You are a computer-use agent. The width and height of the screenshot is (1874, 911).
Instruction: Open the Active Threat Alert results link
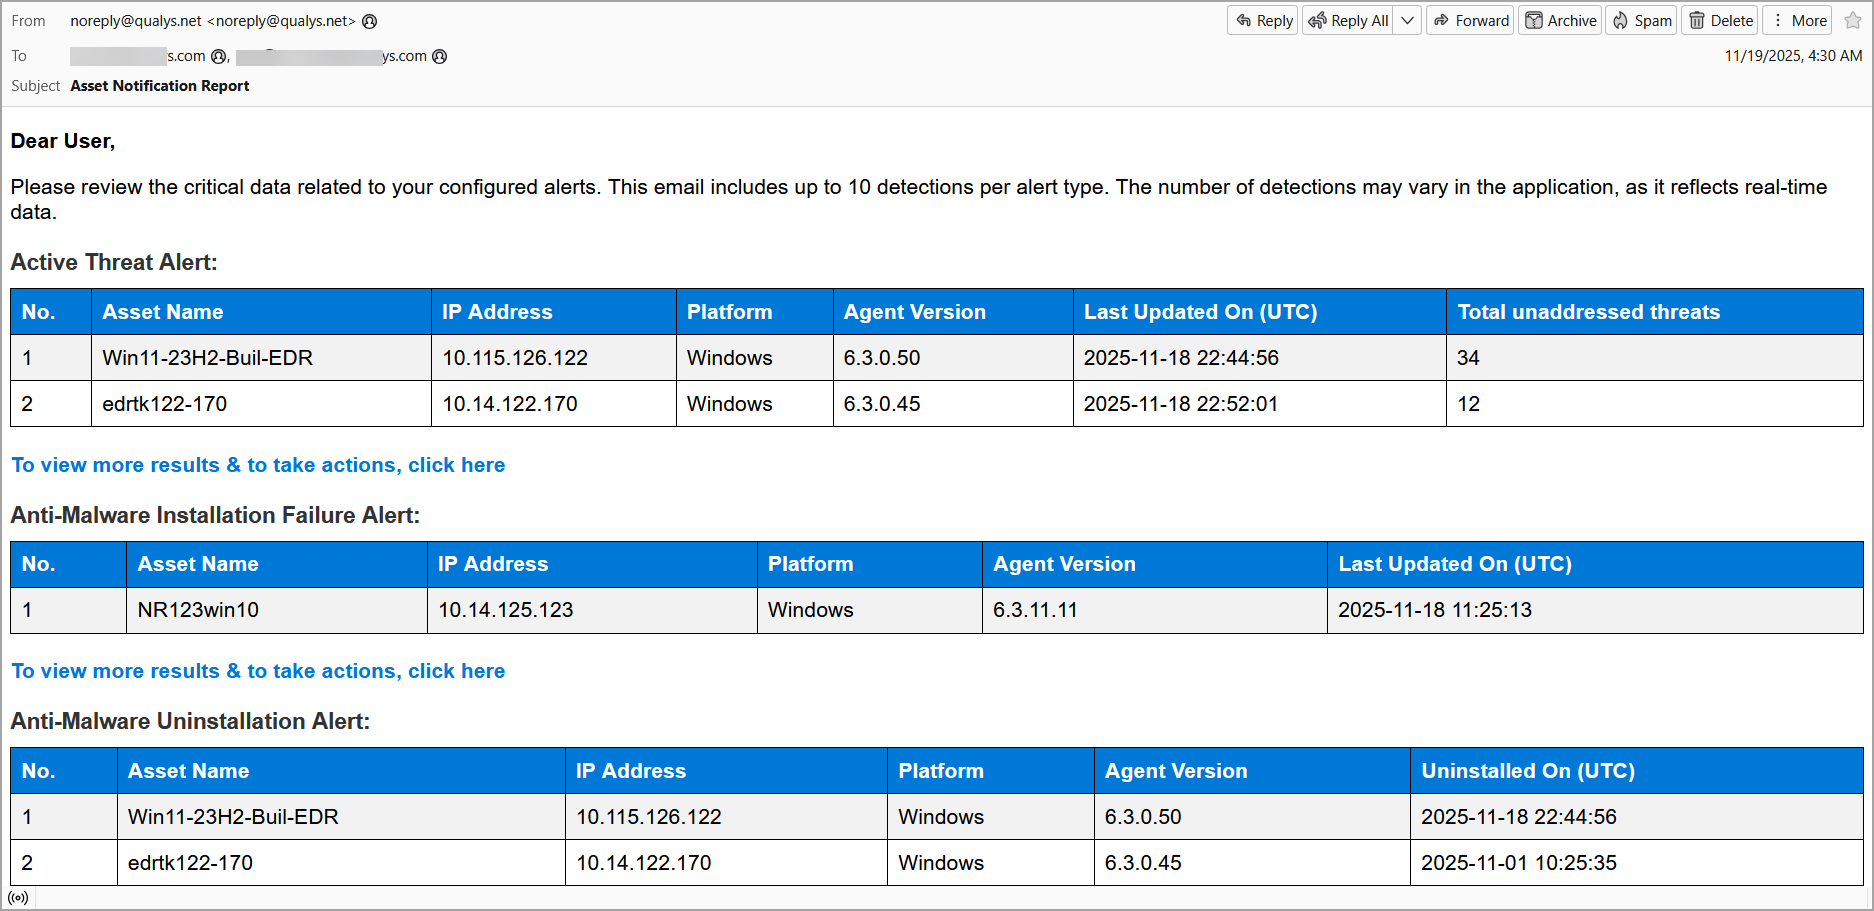[x=258, y=465]
